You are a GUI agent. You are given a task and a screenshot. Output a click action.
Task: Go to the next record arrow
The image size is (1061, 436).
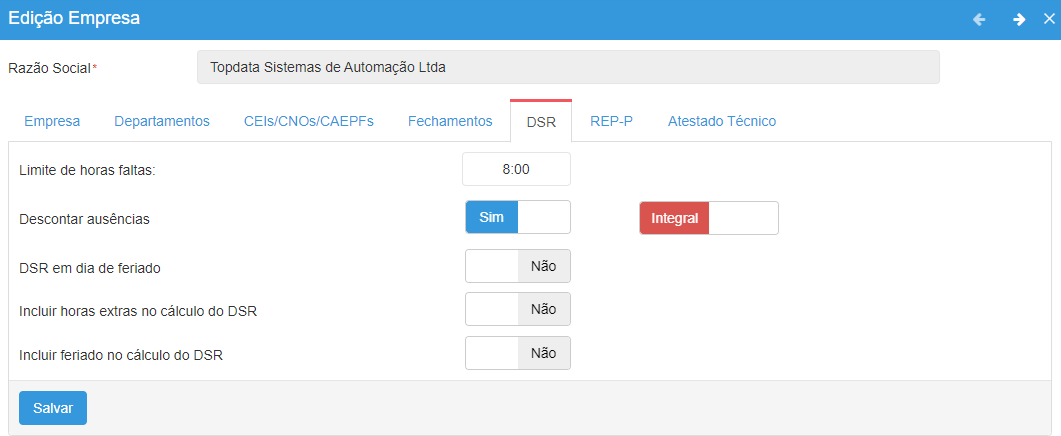[1018, 19]
